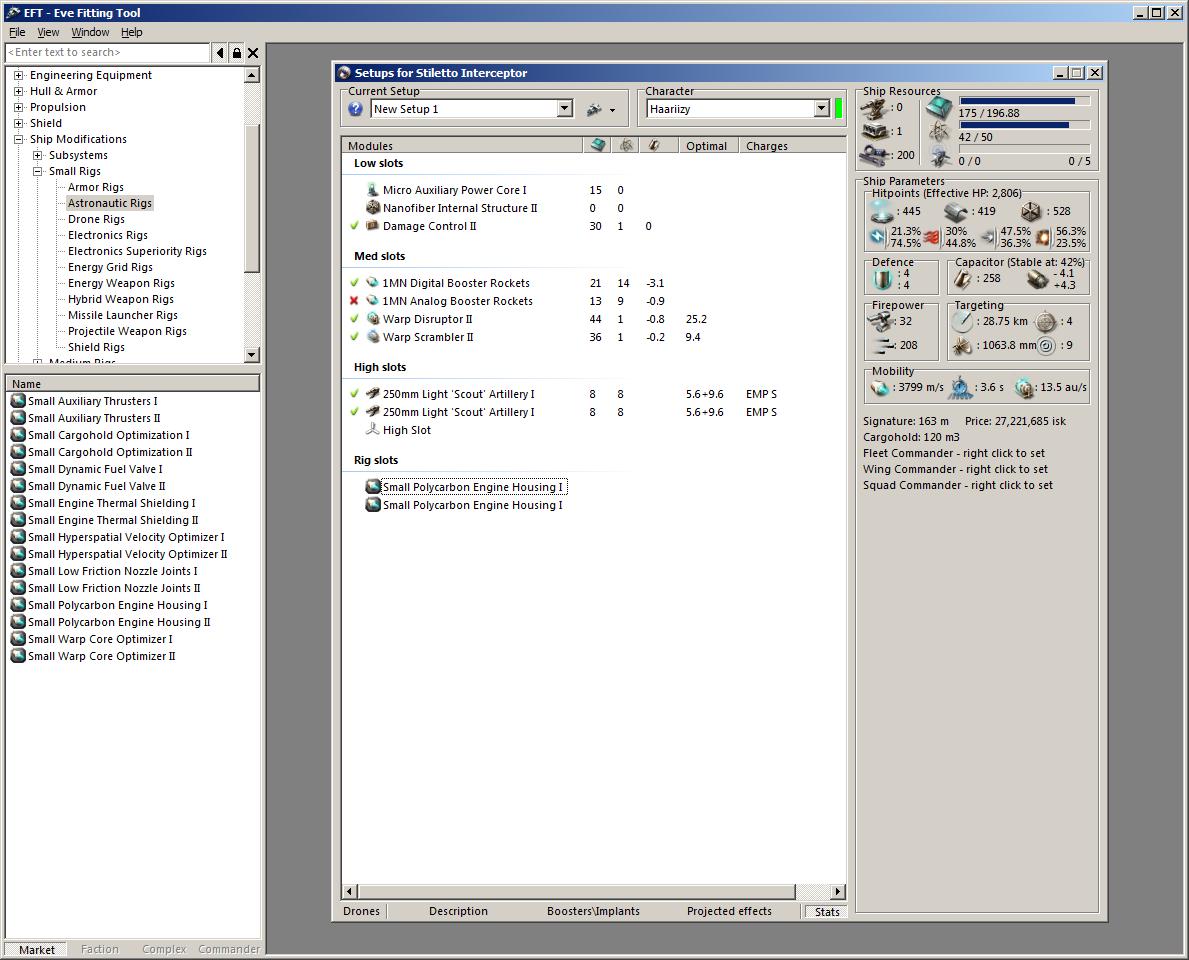The height and width of the screenshot is (960, 1189).
Task: Toggle Warp Scrambler II active checkmark
Action: point(354,337)
